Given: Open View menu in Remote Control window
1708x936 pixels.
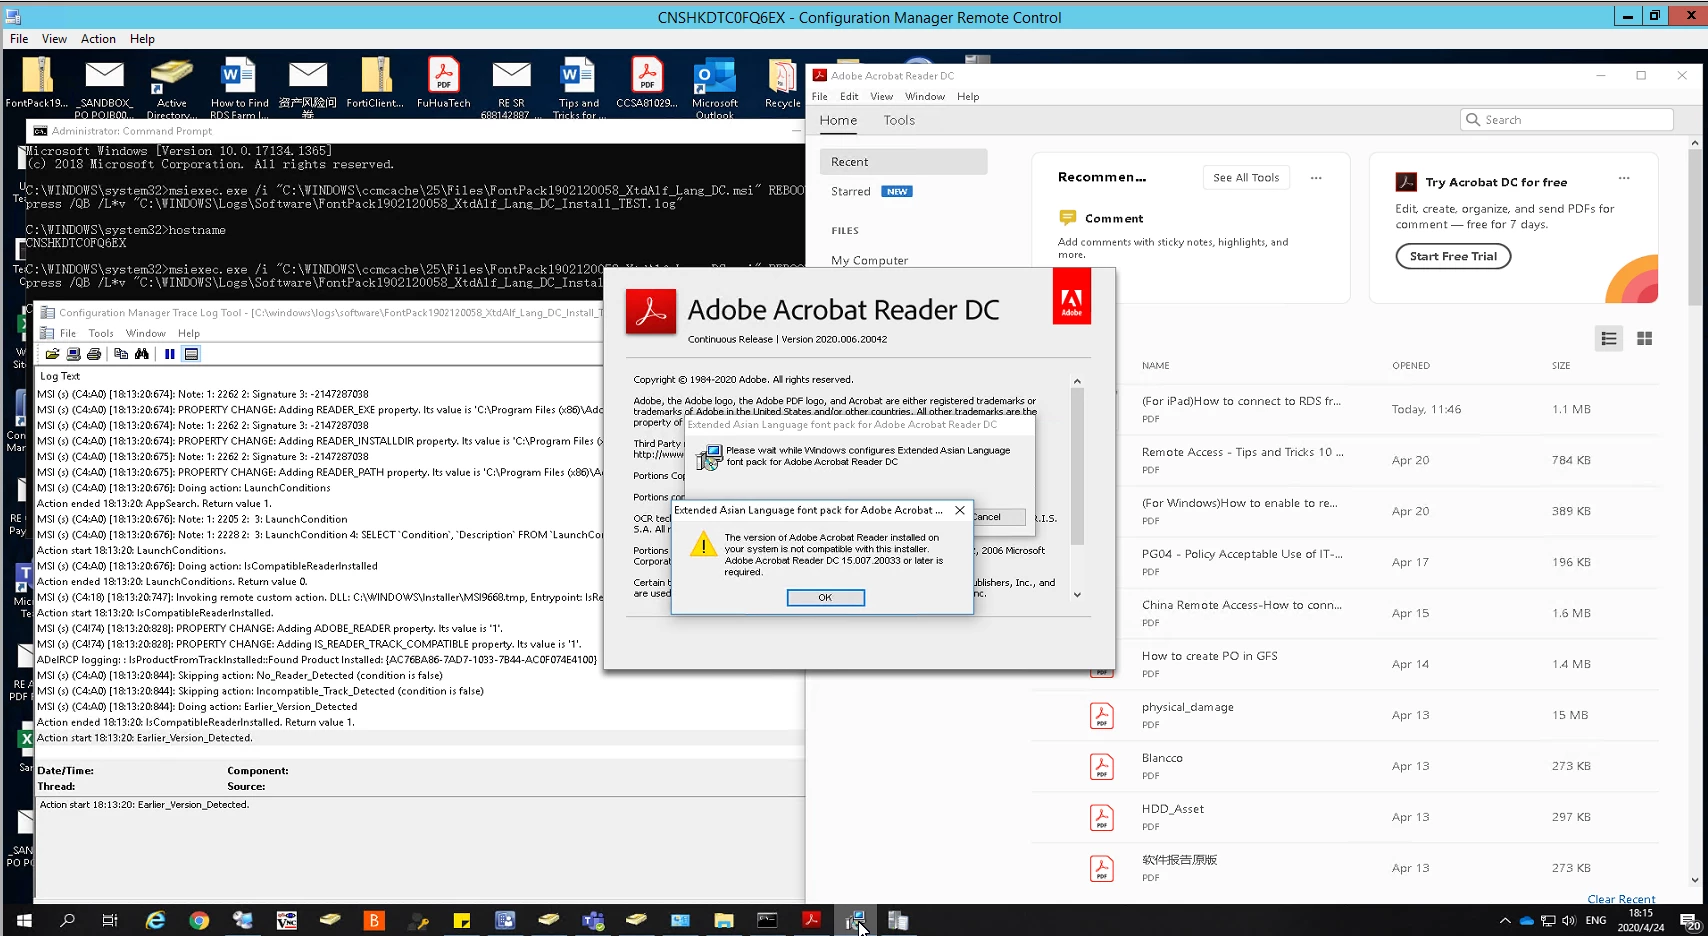Looking at the screenshot, I should click(x=54, y=39).
